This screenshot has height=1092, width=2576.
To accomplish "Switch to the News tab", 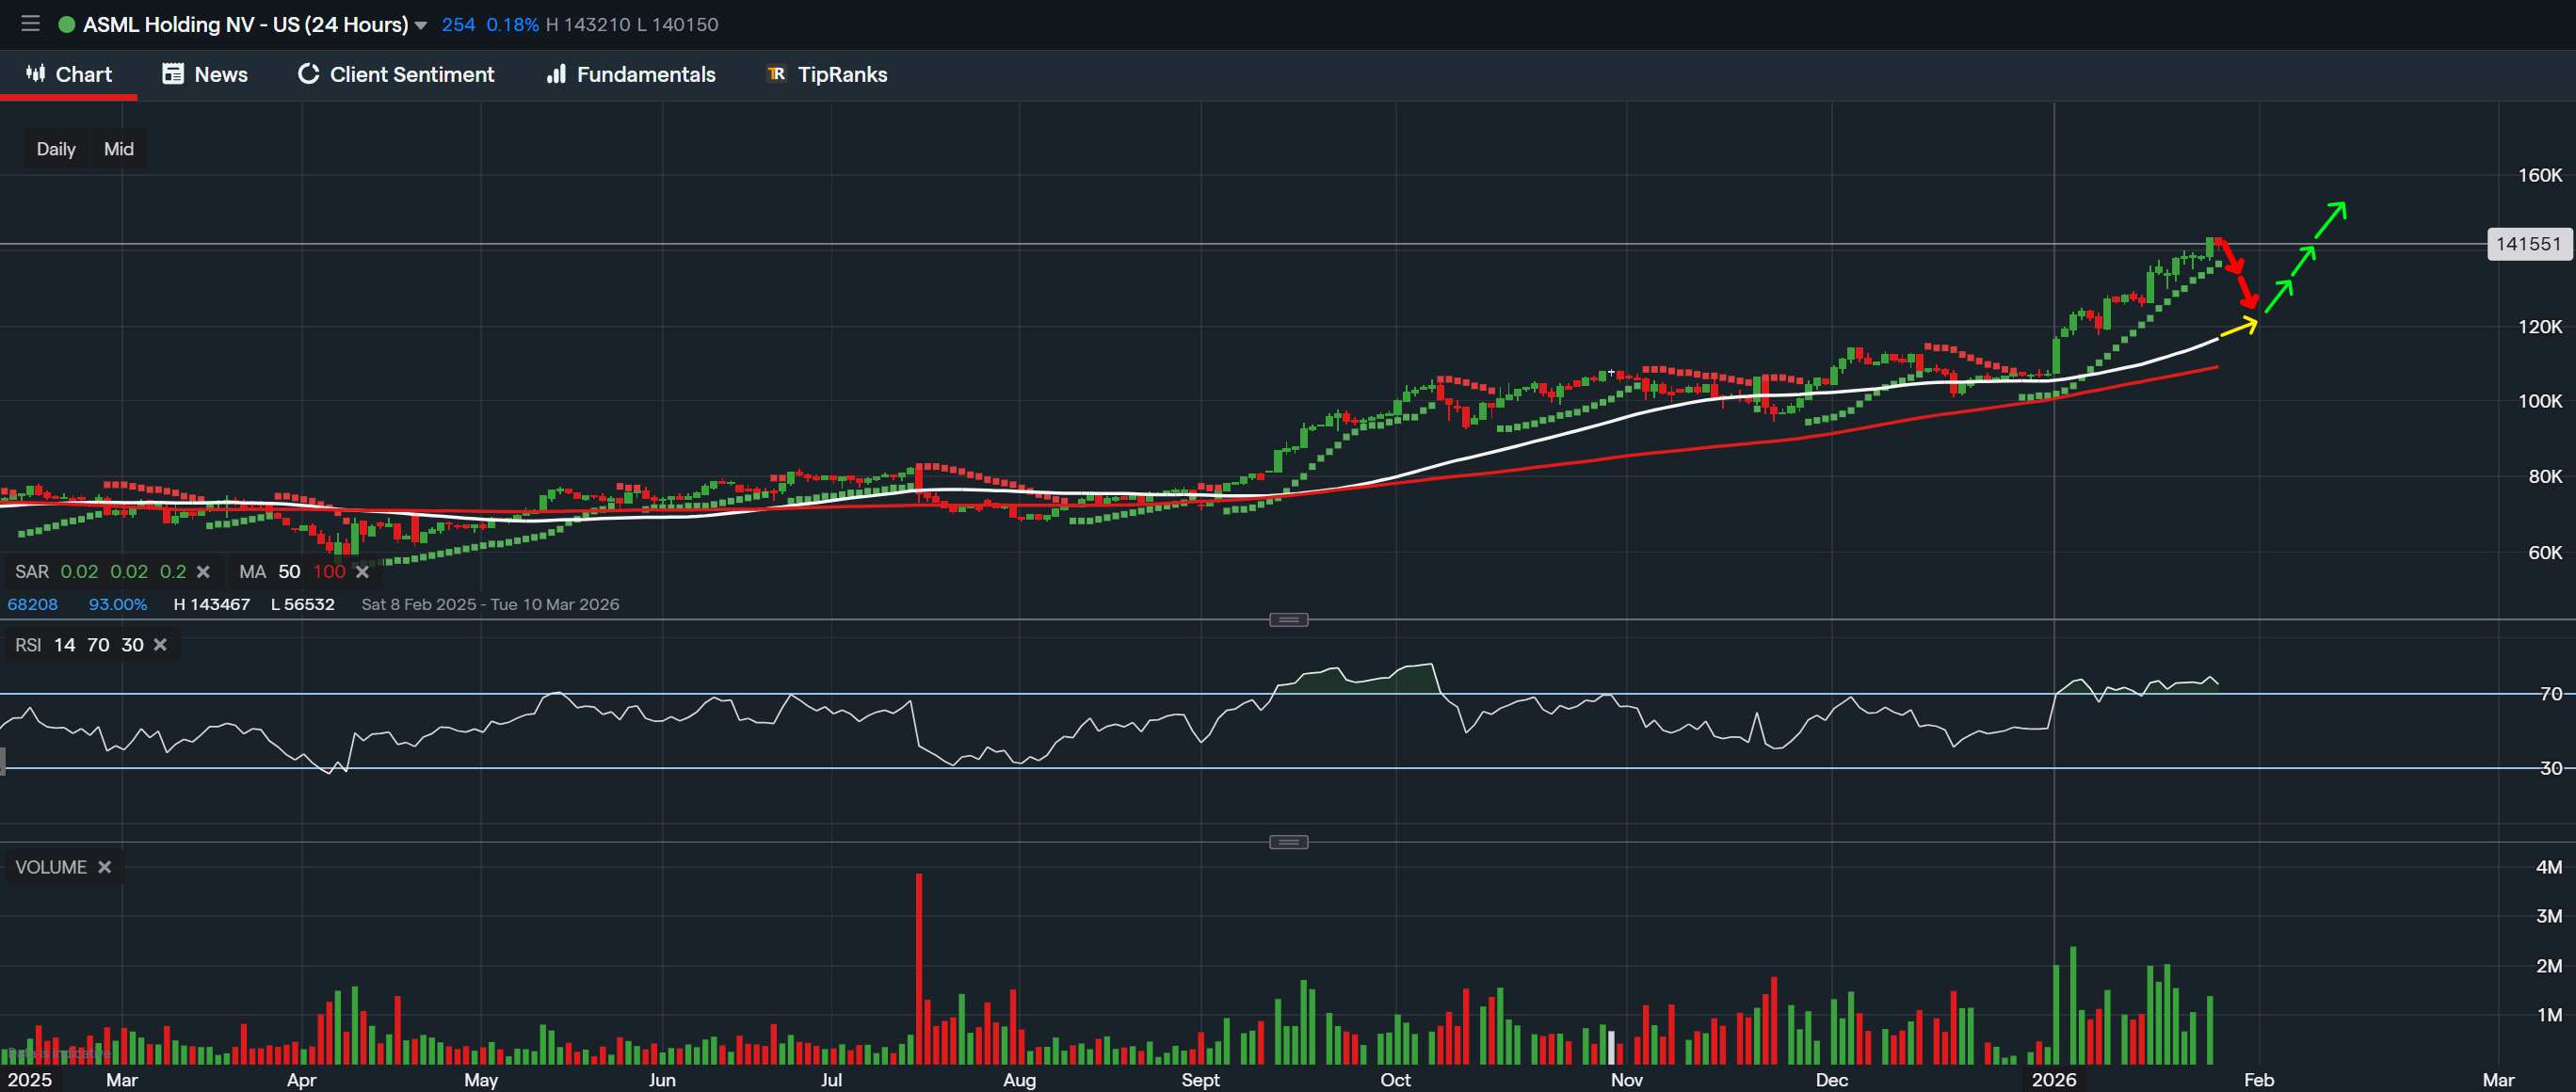I will coord(220,74).
